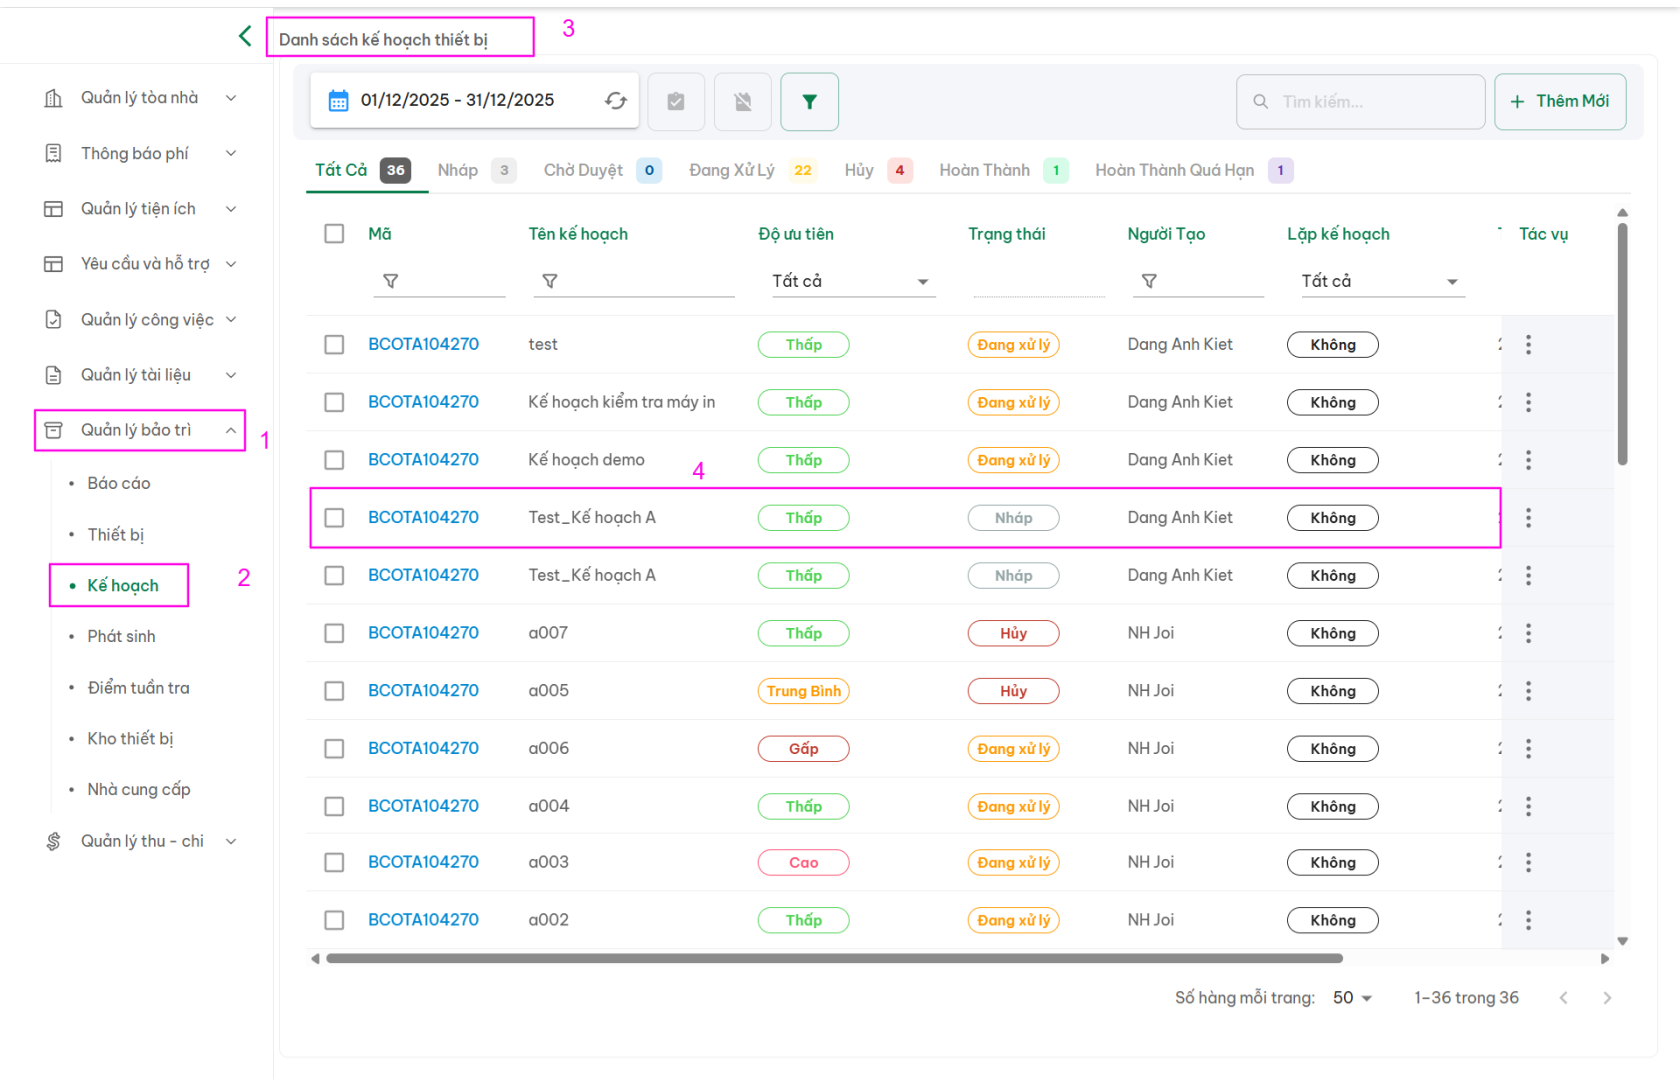The height and width of the screenshot is (1082, 1680).
Task: Click the horizontal scrollbar below the table
Action: tap(834, 959)
